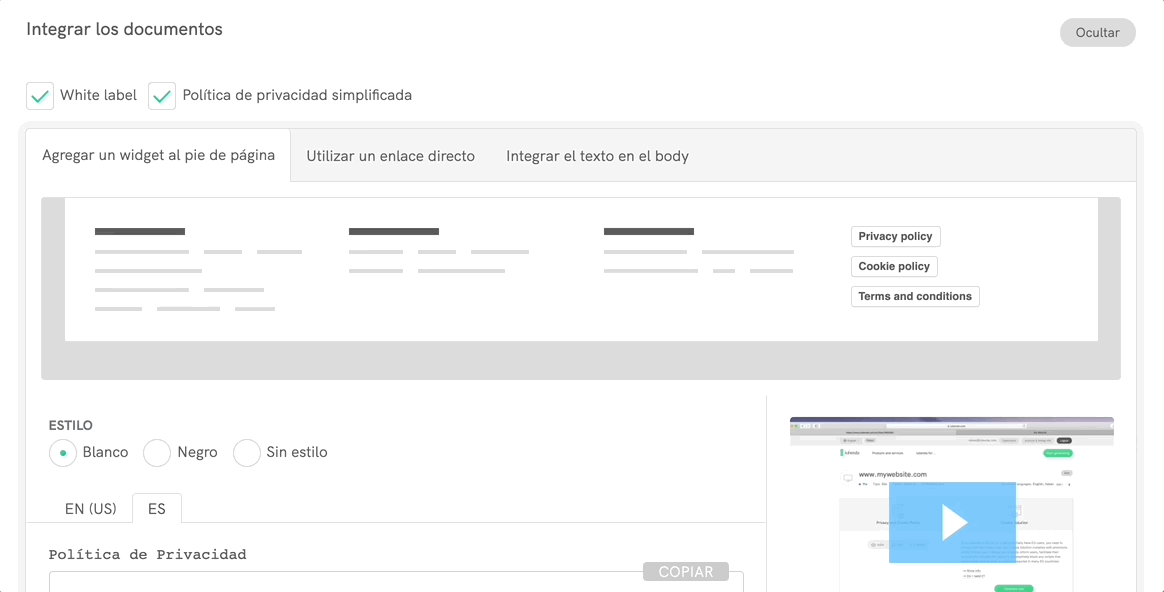This screenshot has width=1164, height=592.
Task: Go to Integrar el texto en el body tab
Action: click(597, 156)
